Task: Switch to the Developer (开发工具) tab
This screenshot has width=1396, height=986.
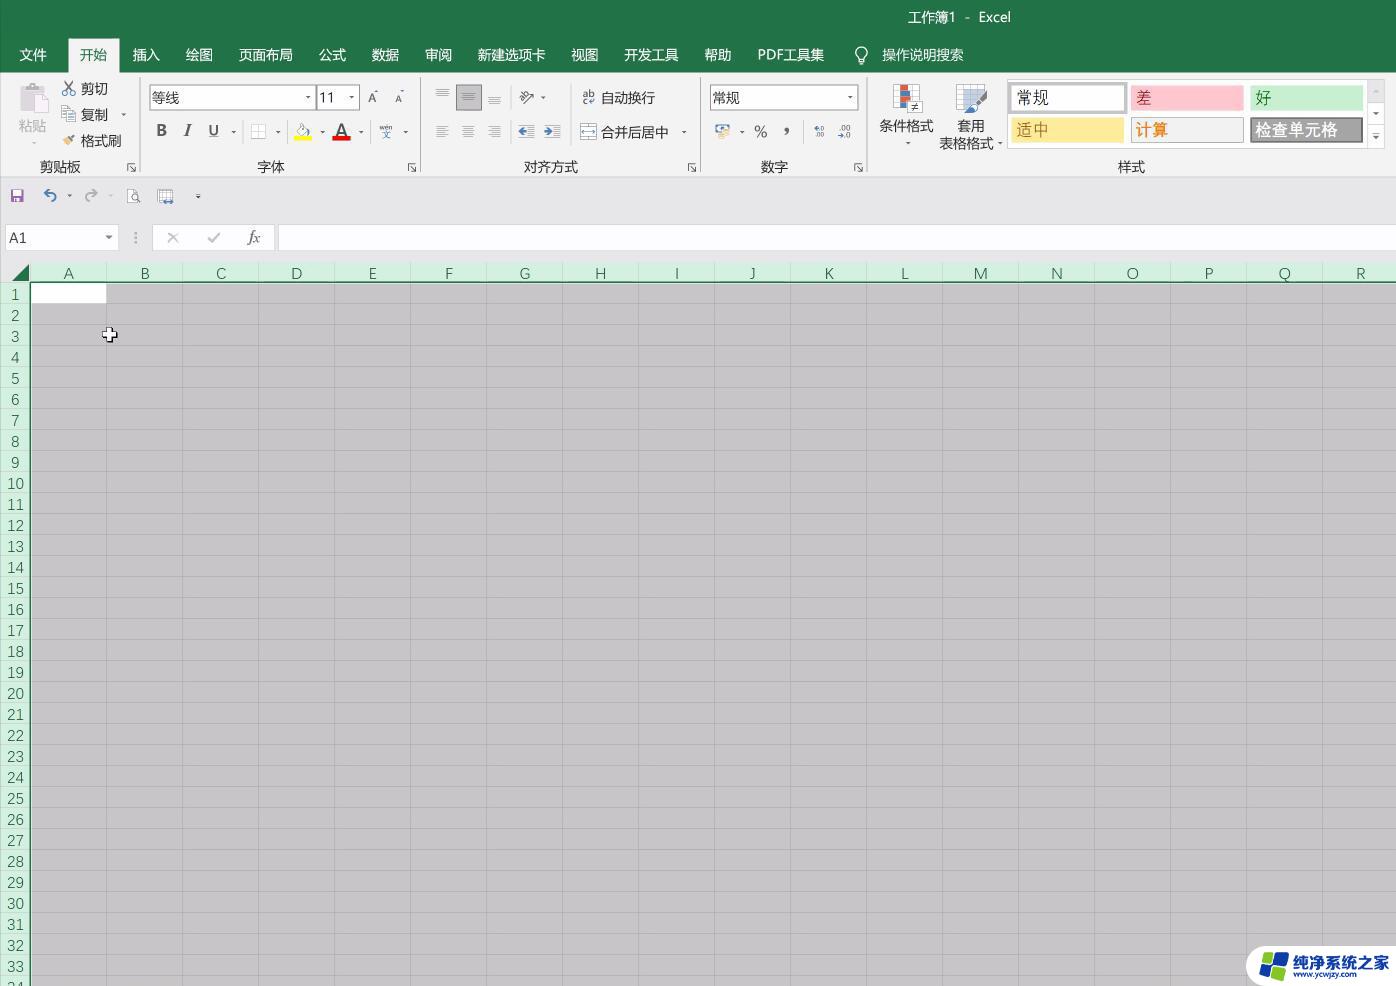Action: 651,55
